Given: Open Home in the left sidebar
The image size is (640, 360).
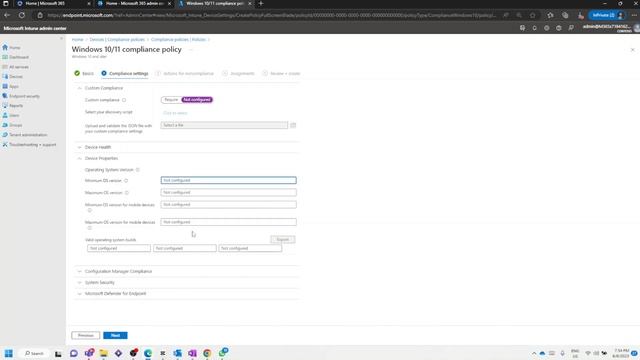Looking at the screenshot, I should pyautogui.click(x=12, y=48).
